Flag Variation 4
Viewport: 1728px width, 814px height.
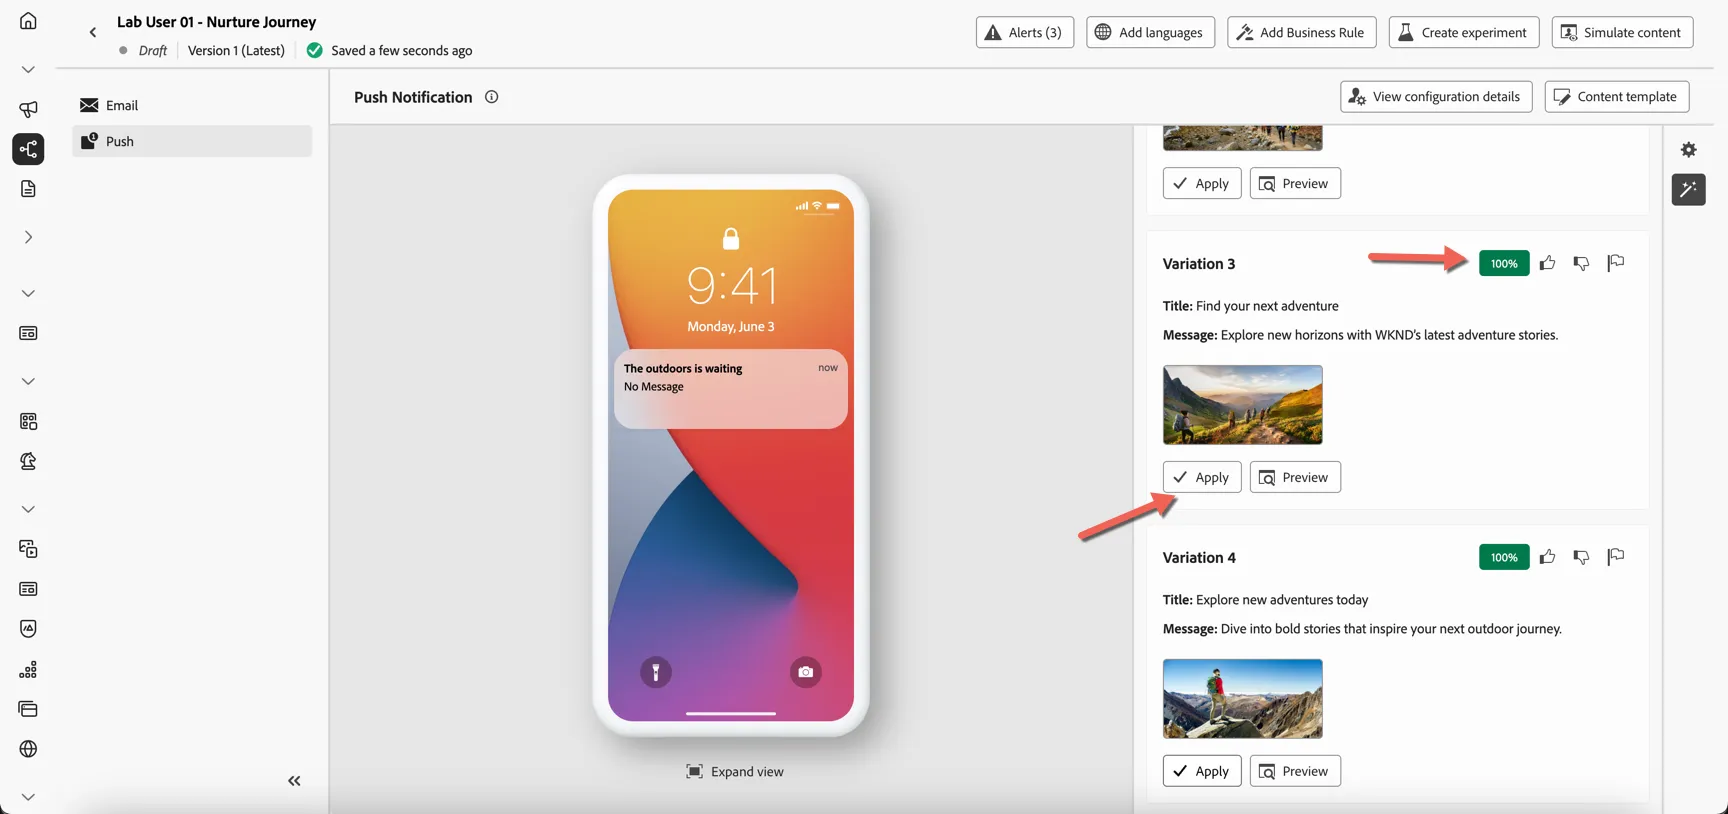tap(1616, 557)
